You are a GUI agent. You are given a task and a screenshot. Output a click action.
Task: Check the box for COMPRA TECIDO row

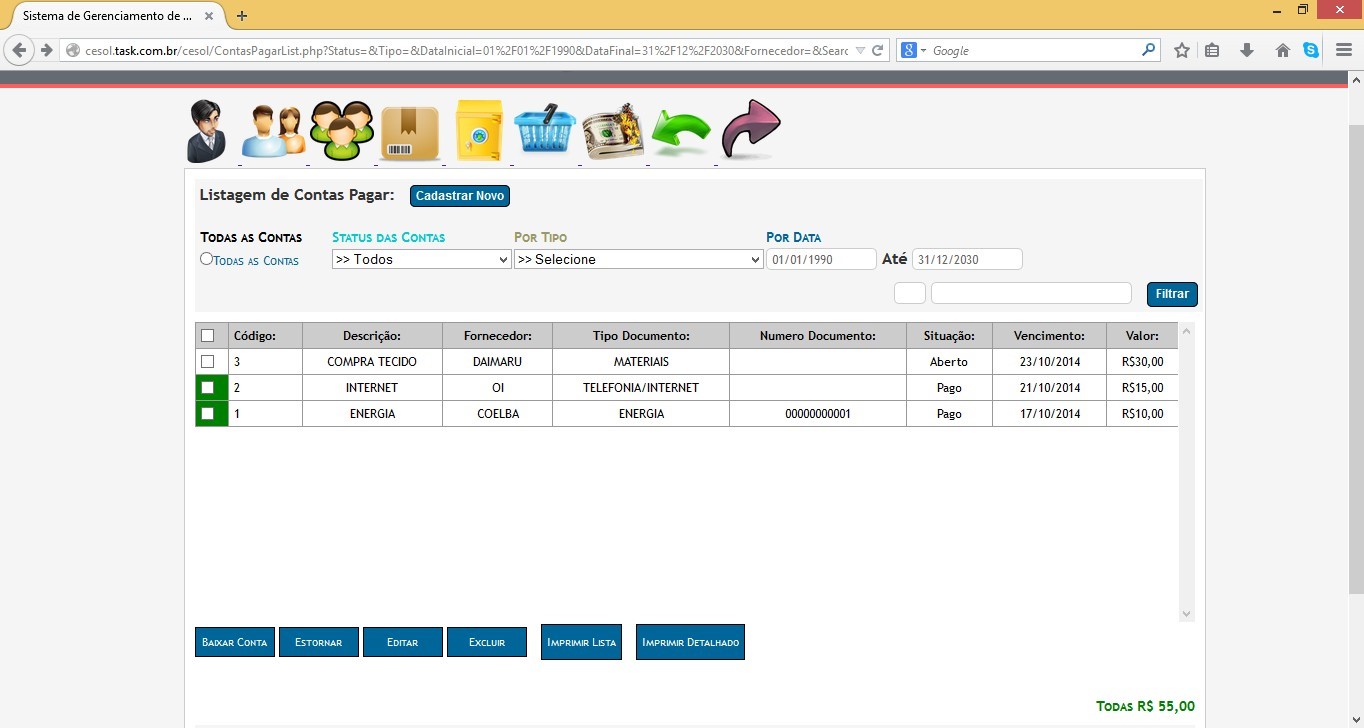208,361
